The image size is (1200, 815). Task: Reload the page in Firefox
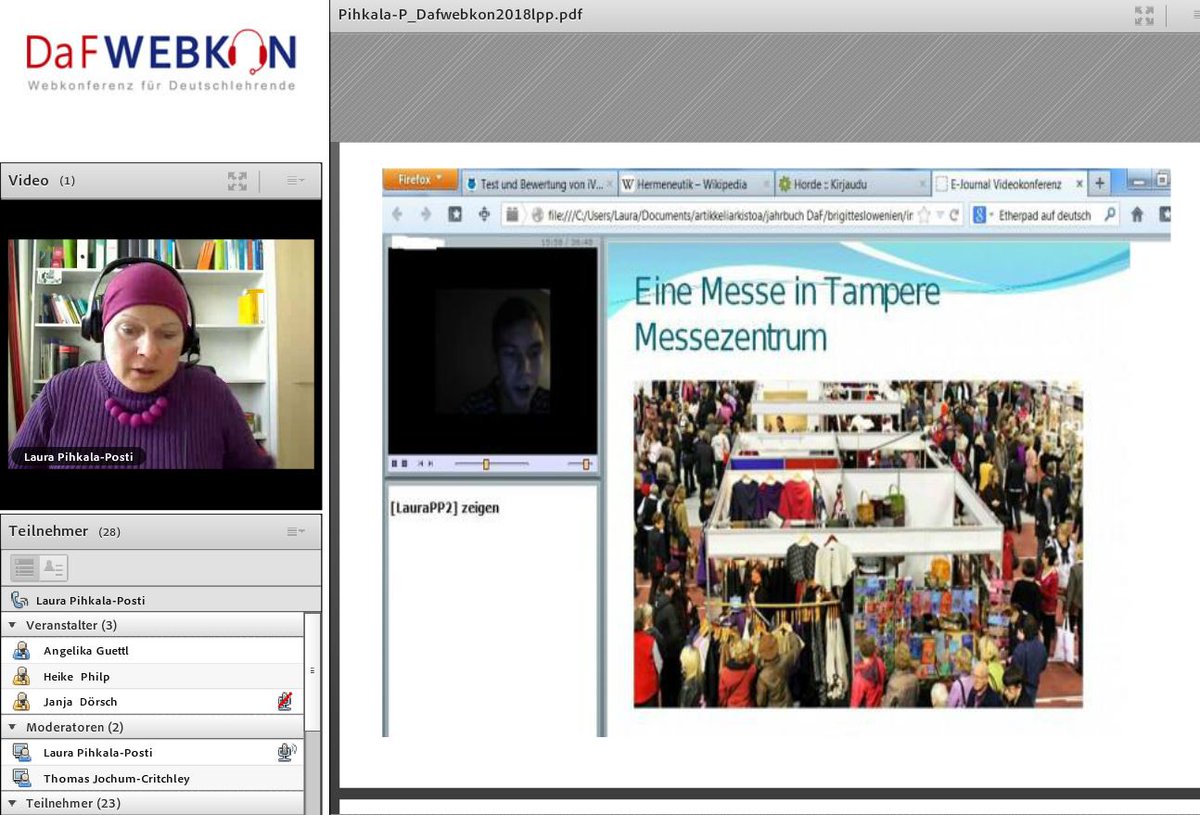point(954,215)
